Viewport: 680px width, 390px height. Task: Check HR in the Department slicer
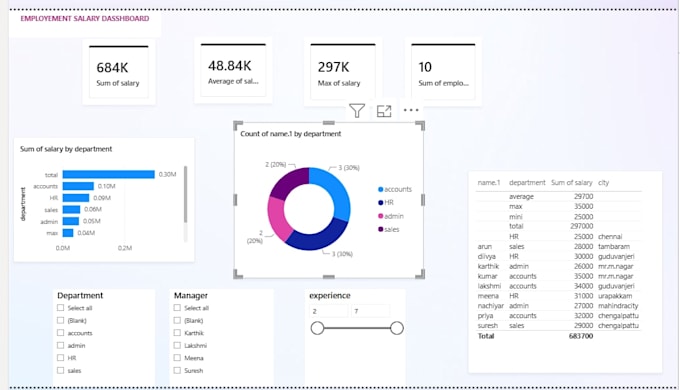(x=60, y=357)
